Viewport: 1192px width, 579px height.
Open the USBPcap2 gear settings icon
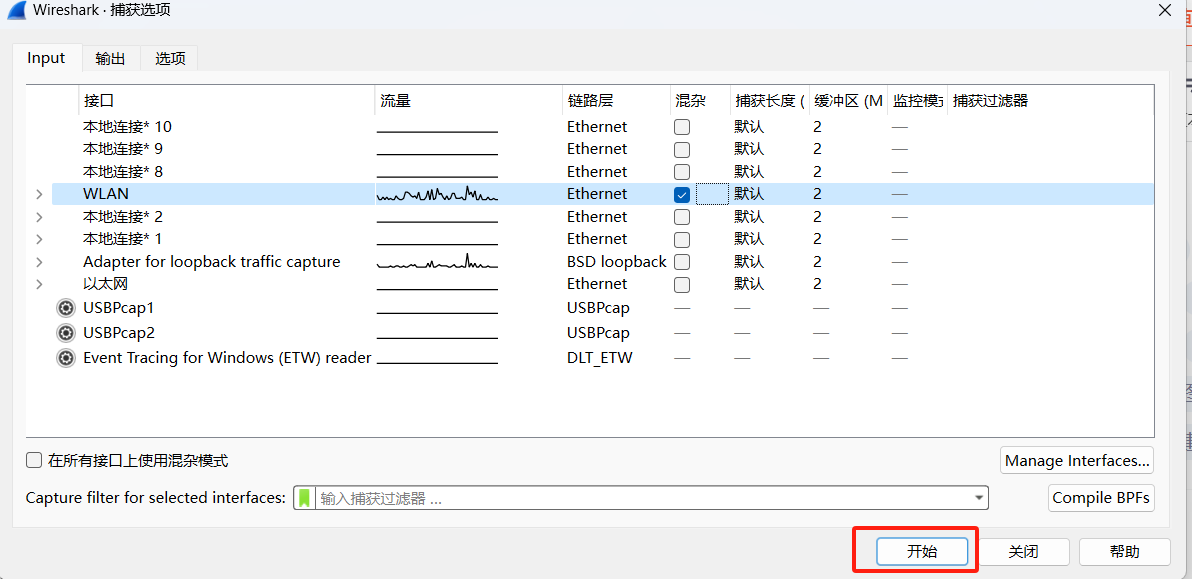[66, 333]
